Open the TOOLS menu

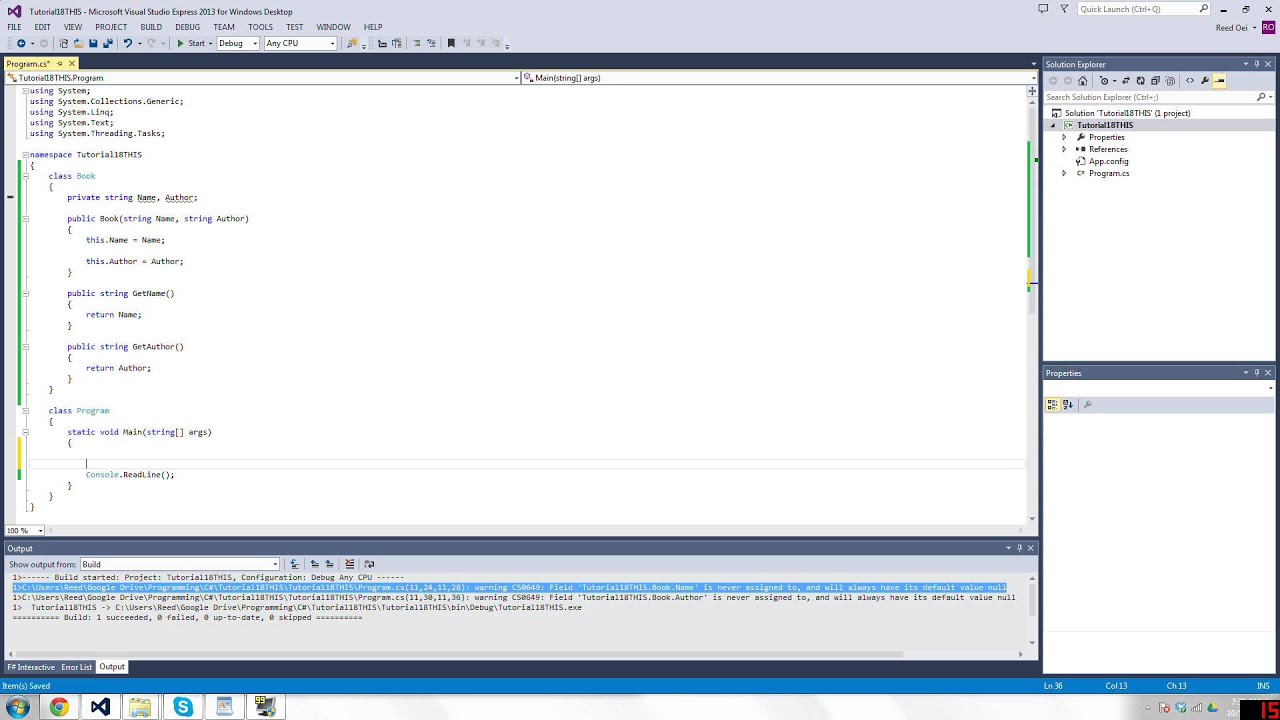[x=260, y=27]
